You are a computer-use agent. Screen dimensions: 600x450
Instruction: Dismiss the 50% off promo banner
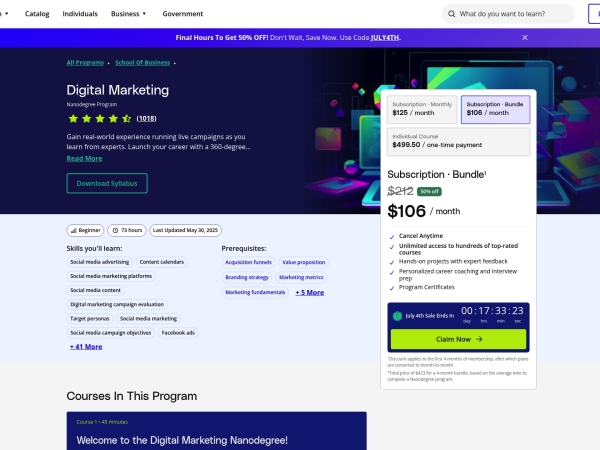click(x=525, y=38)
